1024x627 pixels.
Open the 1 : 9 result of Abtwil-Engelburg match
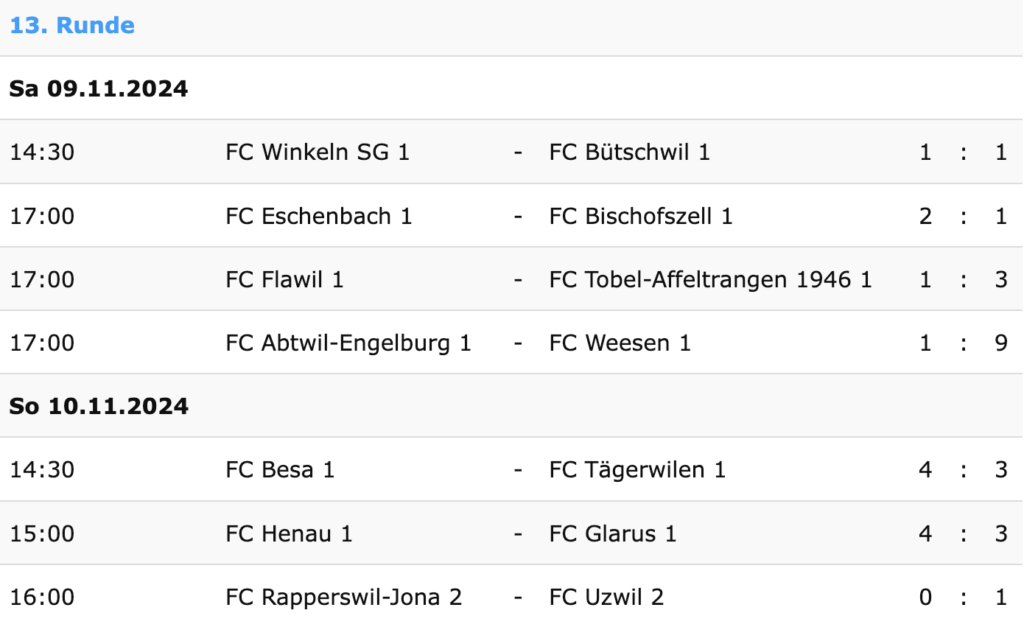click(x=963, y=343)
